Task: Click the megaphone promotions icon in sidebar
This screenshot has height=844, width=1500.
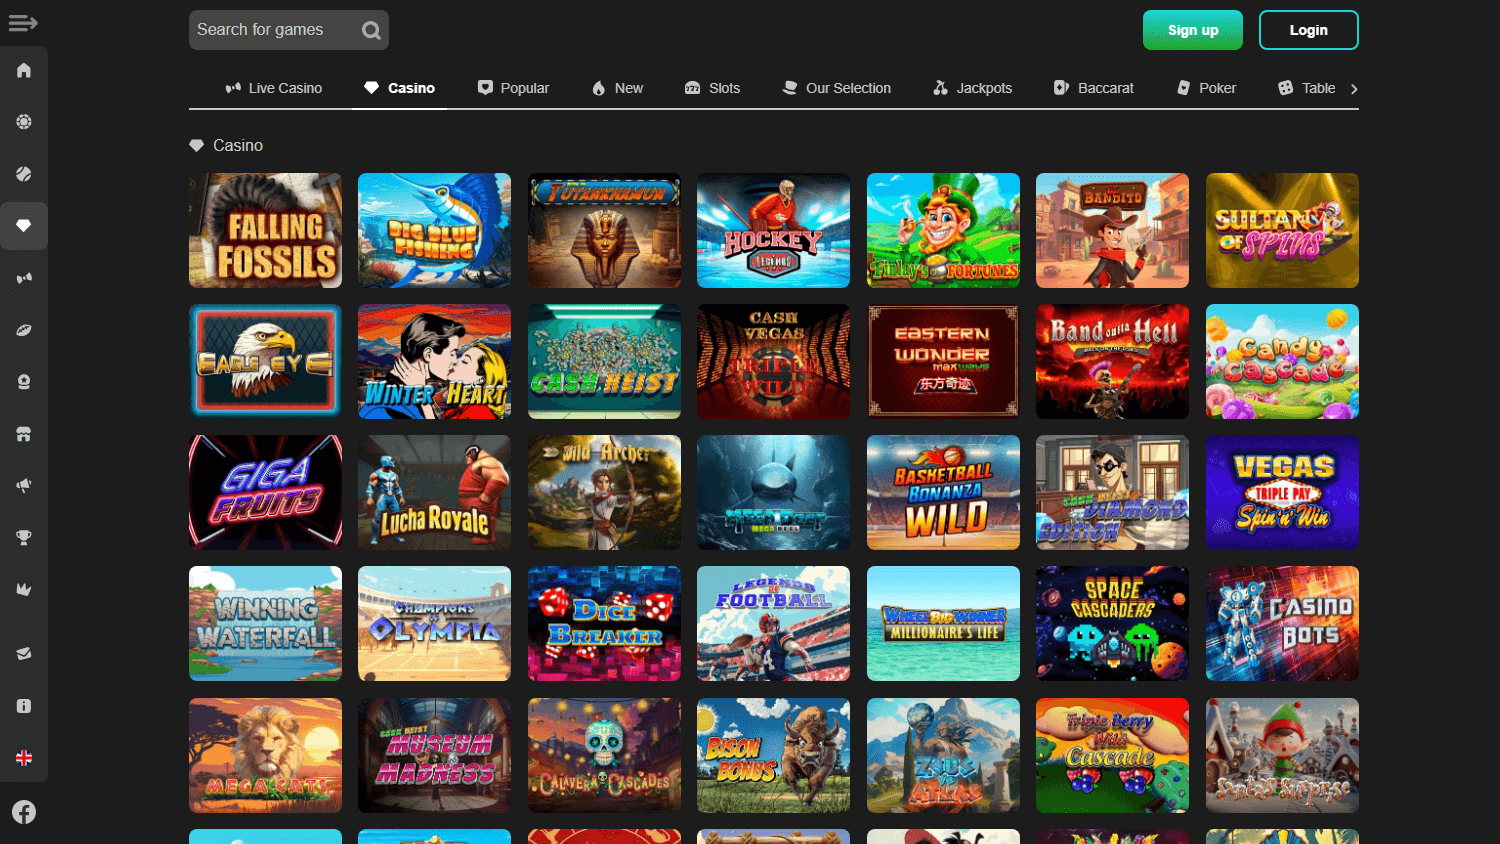Action: (x=23, y=485)
